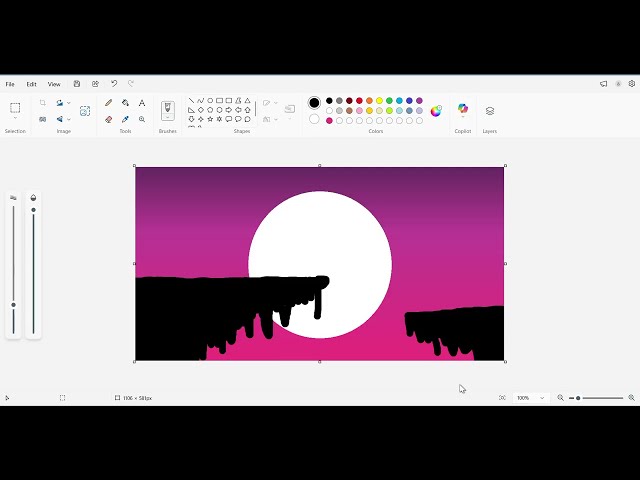The width and height of the screenshot is (640, 480).
Task: Click the Crop icon
Action: (42, 103)
